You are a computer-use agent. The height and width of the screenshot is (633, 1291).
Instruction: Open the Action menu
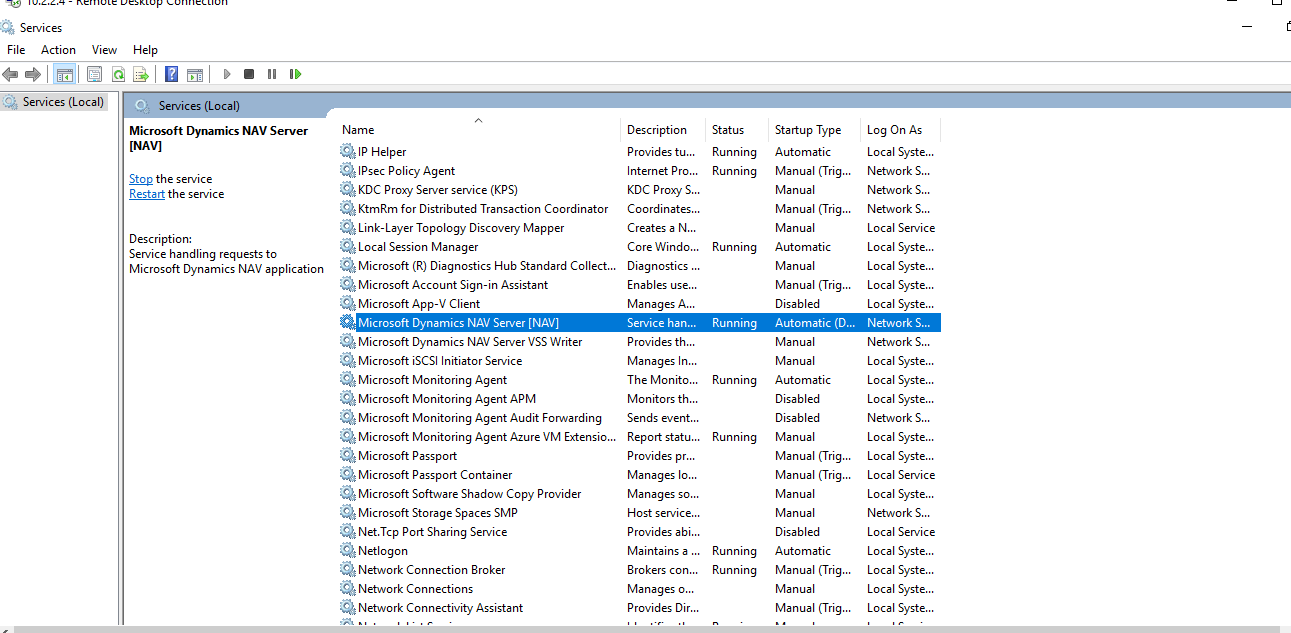(x=58, y=49)
